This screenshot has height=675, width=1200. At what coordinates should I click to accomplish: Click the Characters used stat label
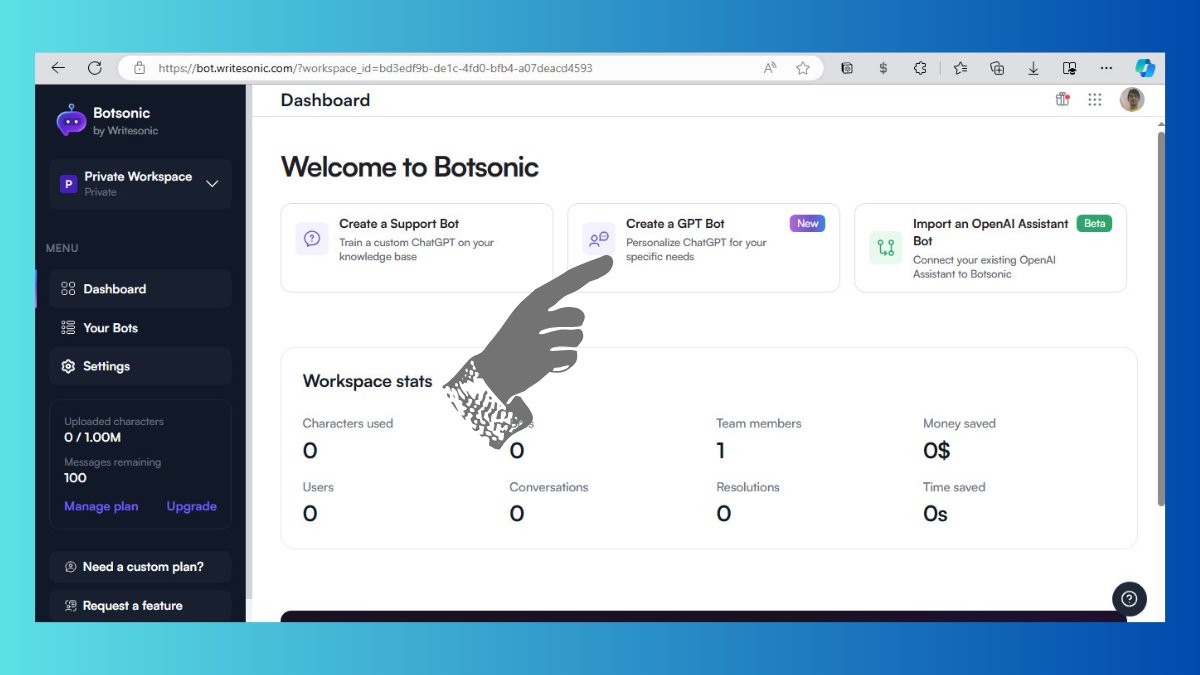click(x=348, y=423)
